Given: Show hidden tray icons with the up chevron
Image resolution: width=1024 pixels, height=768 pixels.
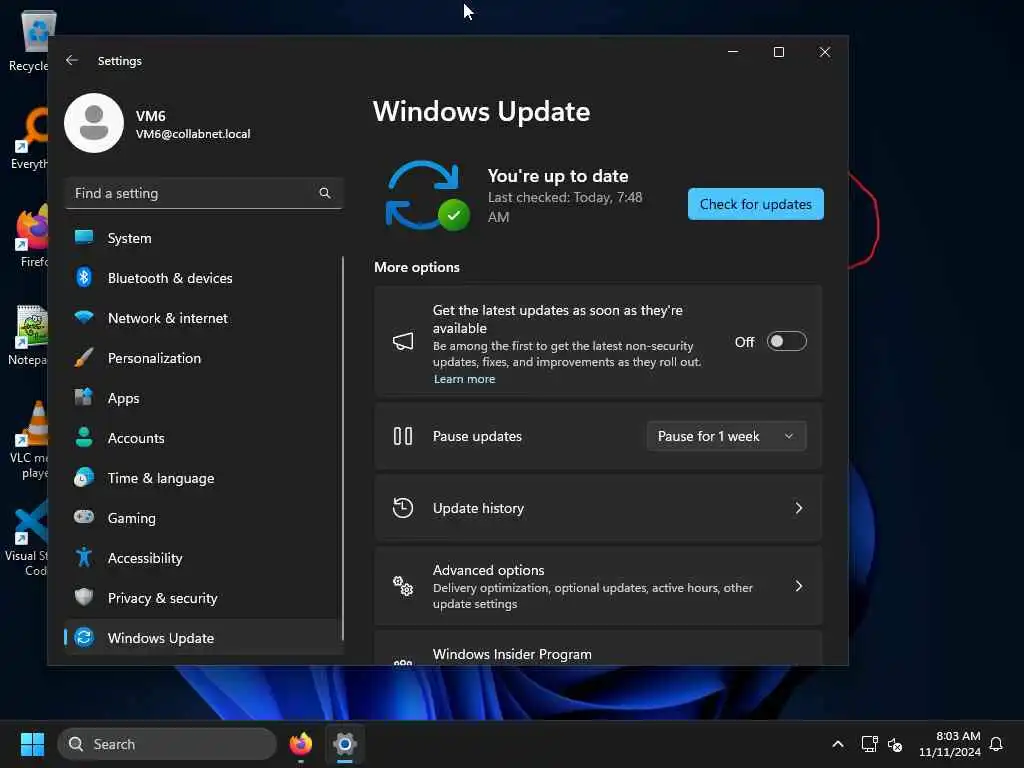Looking at the screenshot, I should (x=838, y=744).
